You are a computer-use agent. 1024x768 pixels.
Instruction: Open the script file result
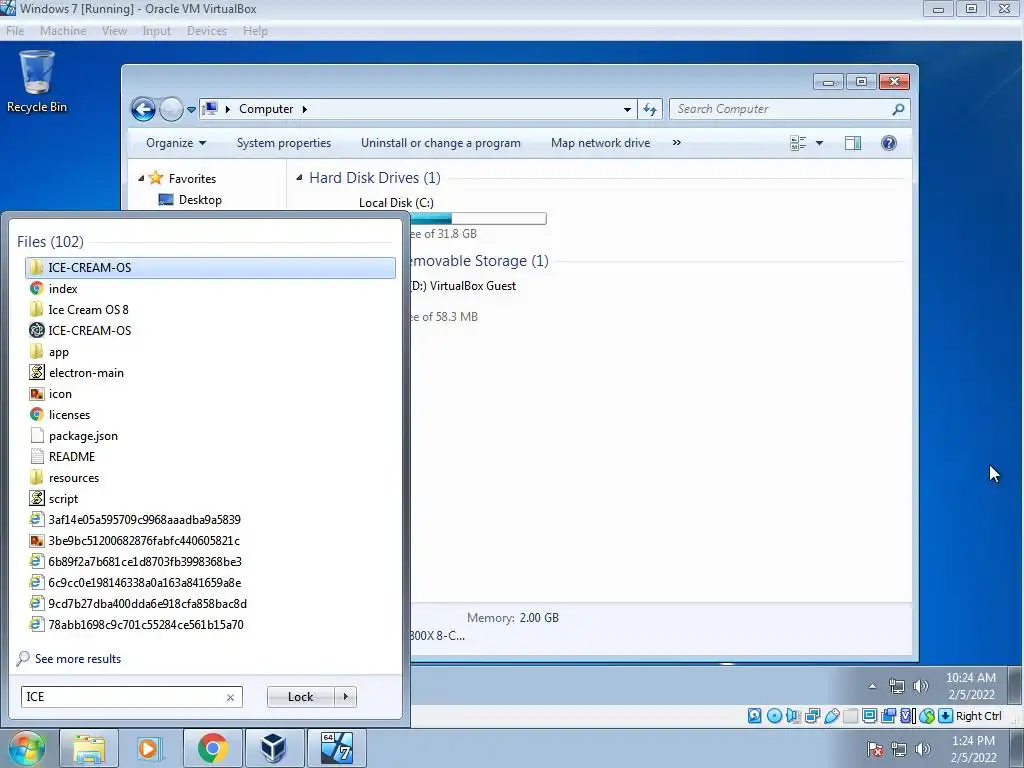(210, 498)
